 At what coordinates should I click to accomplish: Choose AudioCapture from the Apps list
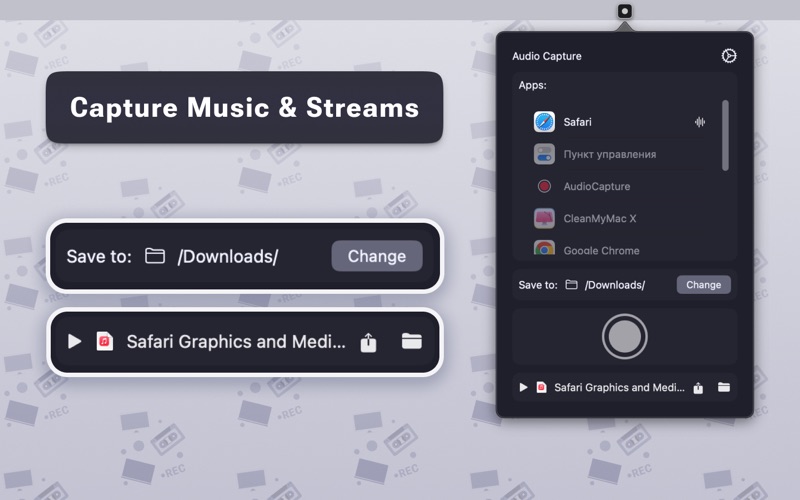(x=596, y=186)
